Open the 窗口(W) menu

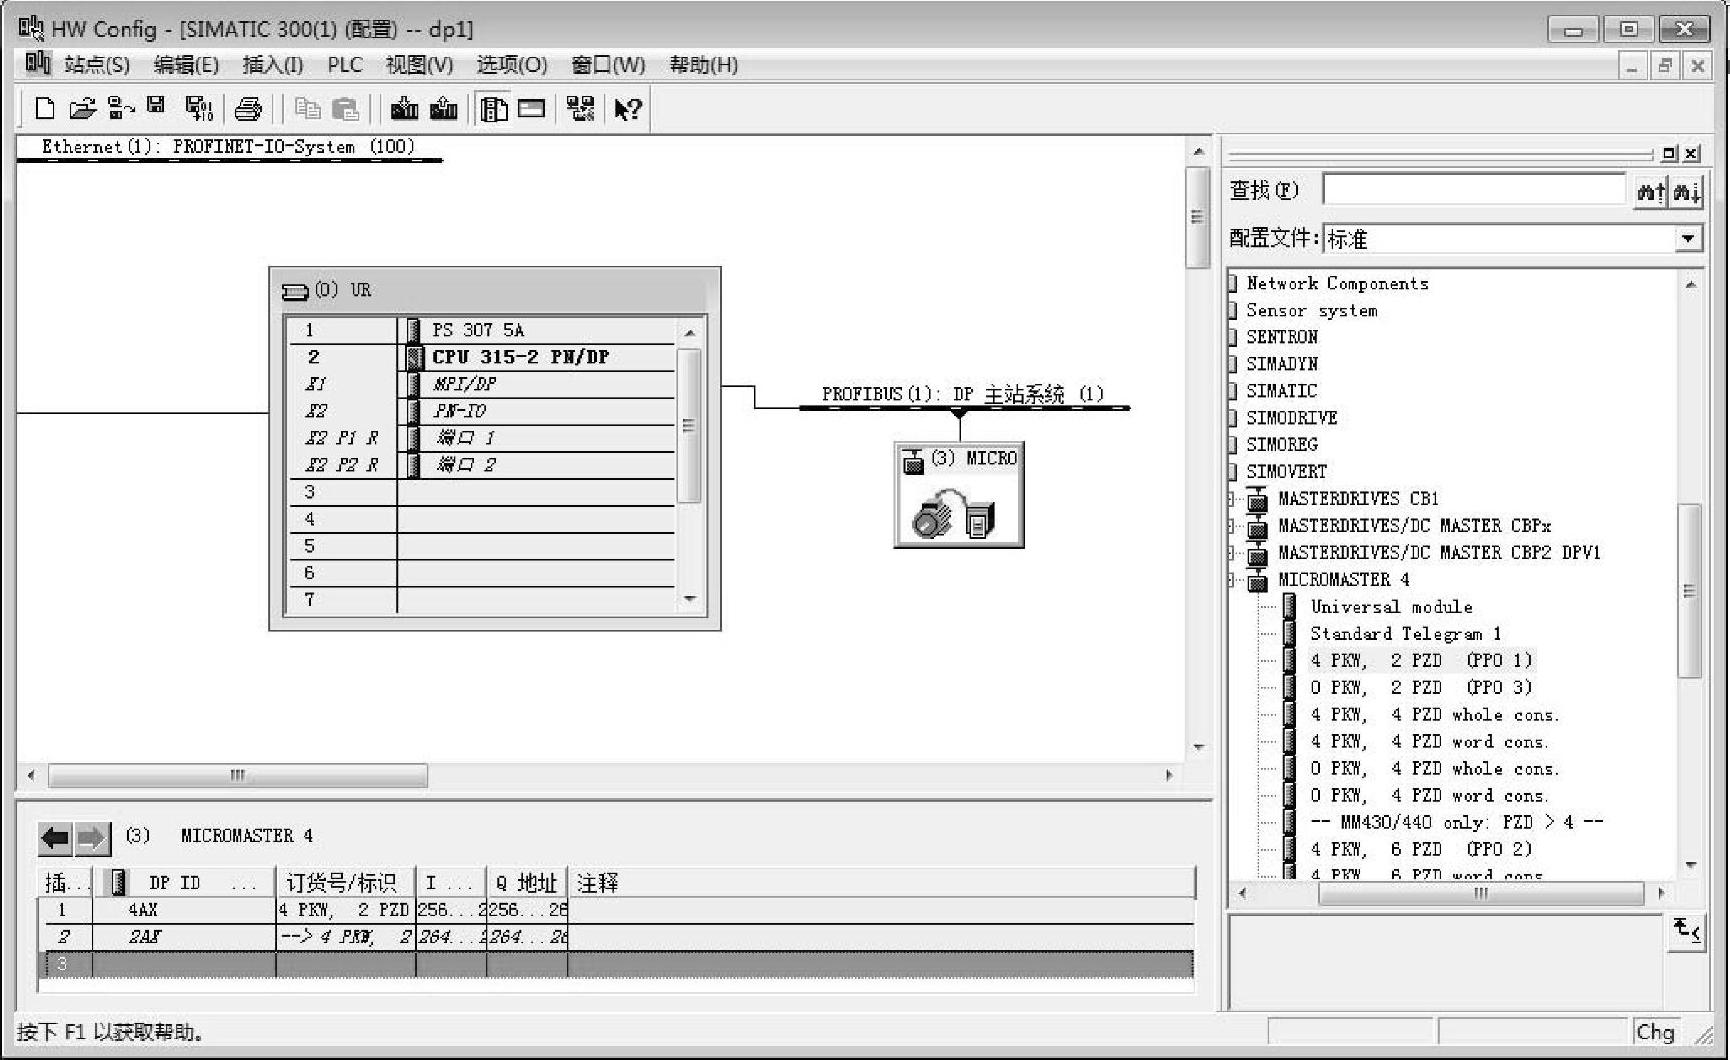coord(608,65)
